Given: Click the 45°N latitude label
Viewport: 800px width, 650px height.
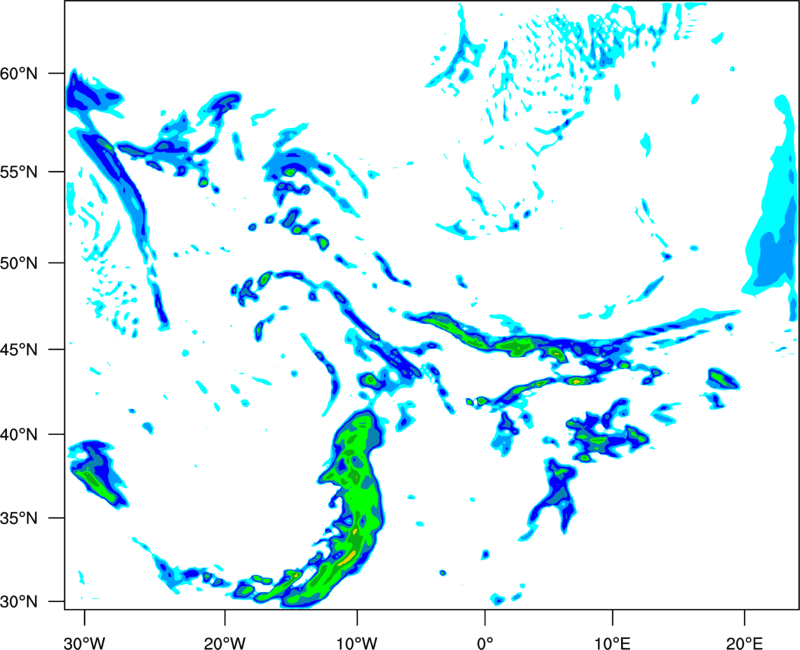Looking at the screenshot, I should coord(19,349).
